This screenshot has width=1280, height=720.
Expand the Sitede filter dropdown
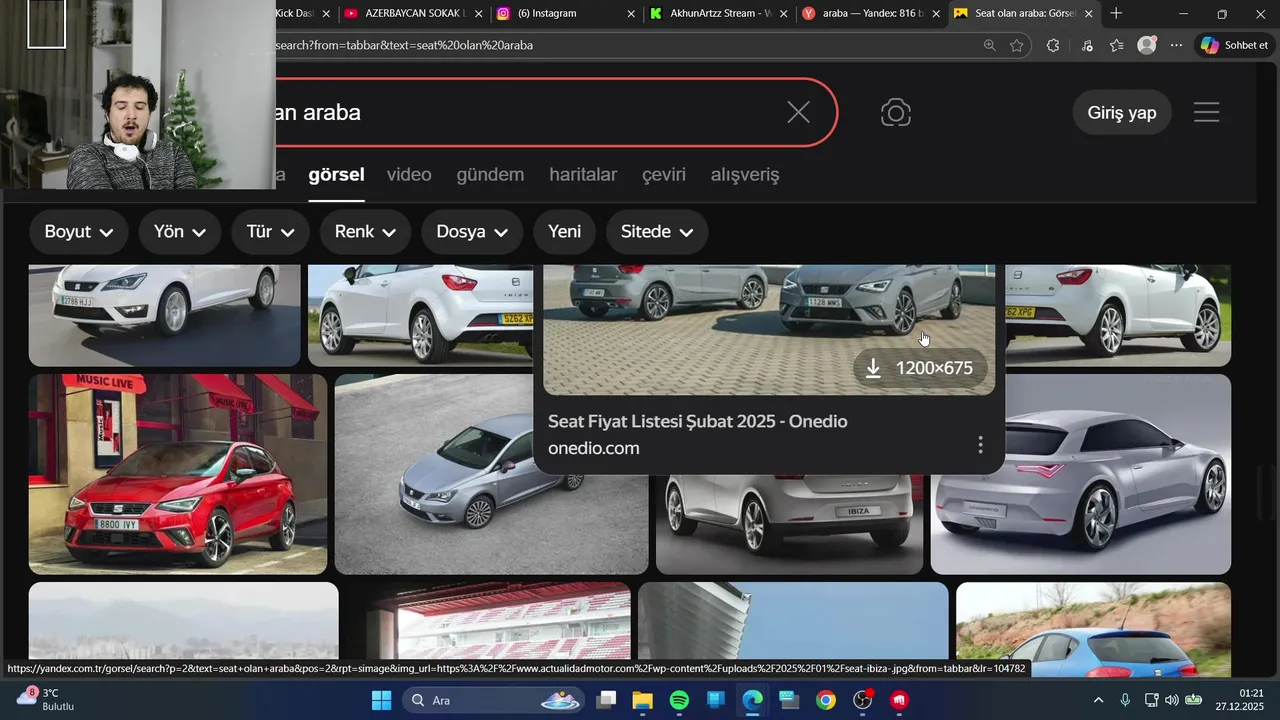tap(657, 232)
